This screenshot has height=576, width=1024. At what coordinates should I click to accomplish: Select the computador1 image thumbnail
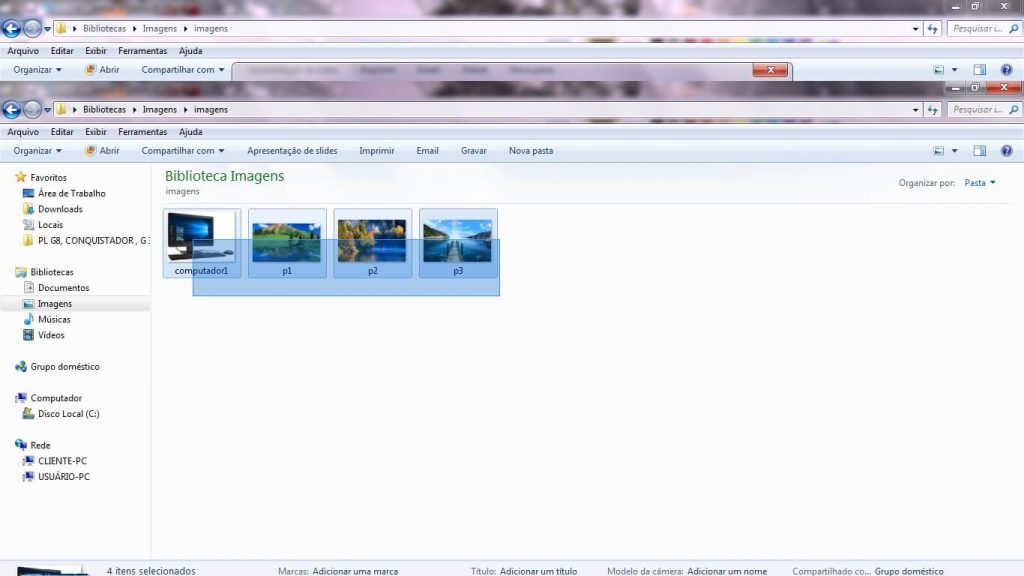[201, 238]
